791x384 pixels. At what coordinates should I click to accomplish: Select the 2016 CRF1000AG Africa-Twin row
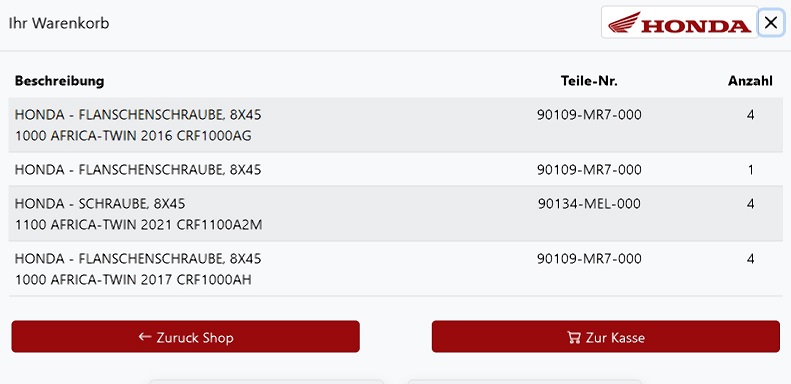point(396,125)
